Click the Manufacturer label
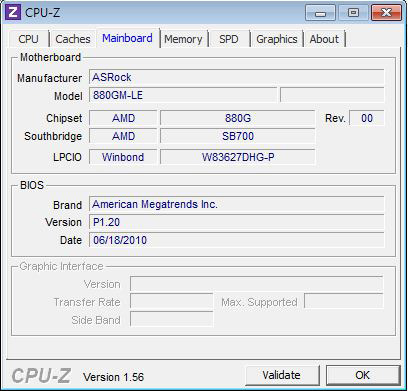The image size is (408, 391). point(49,78)
